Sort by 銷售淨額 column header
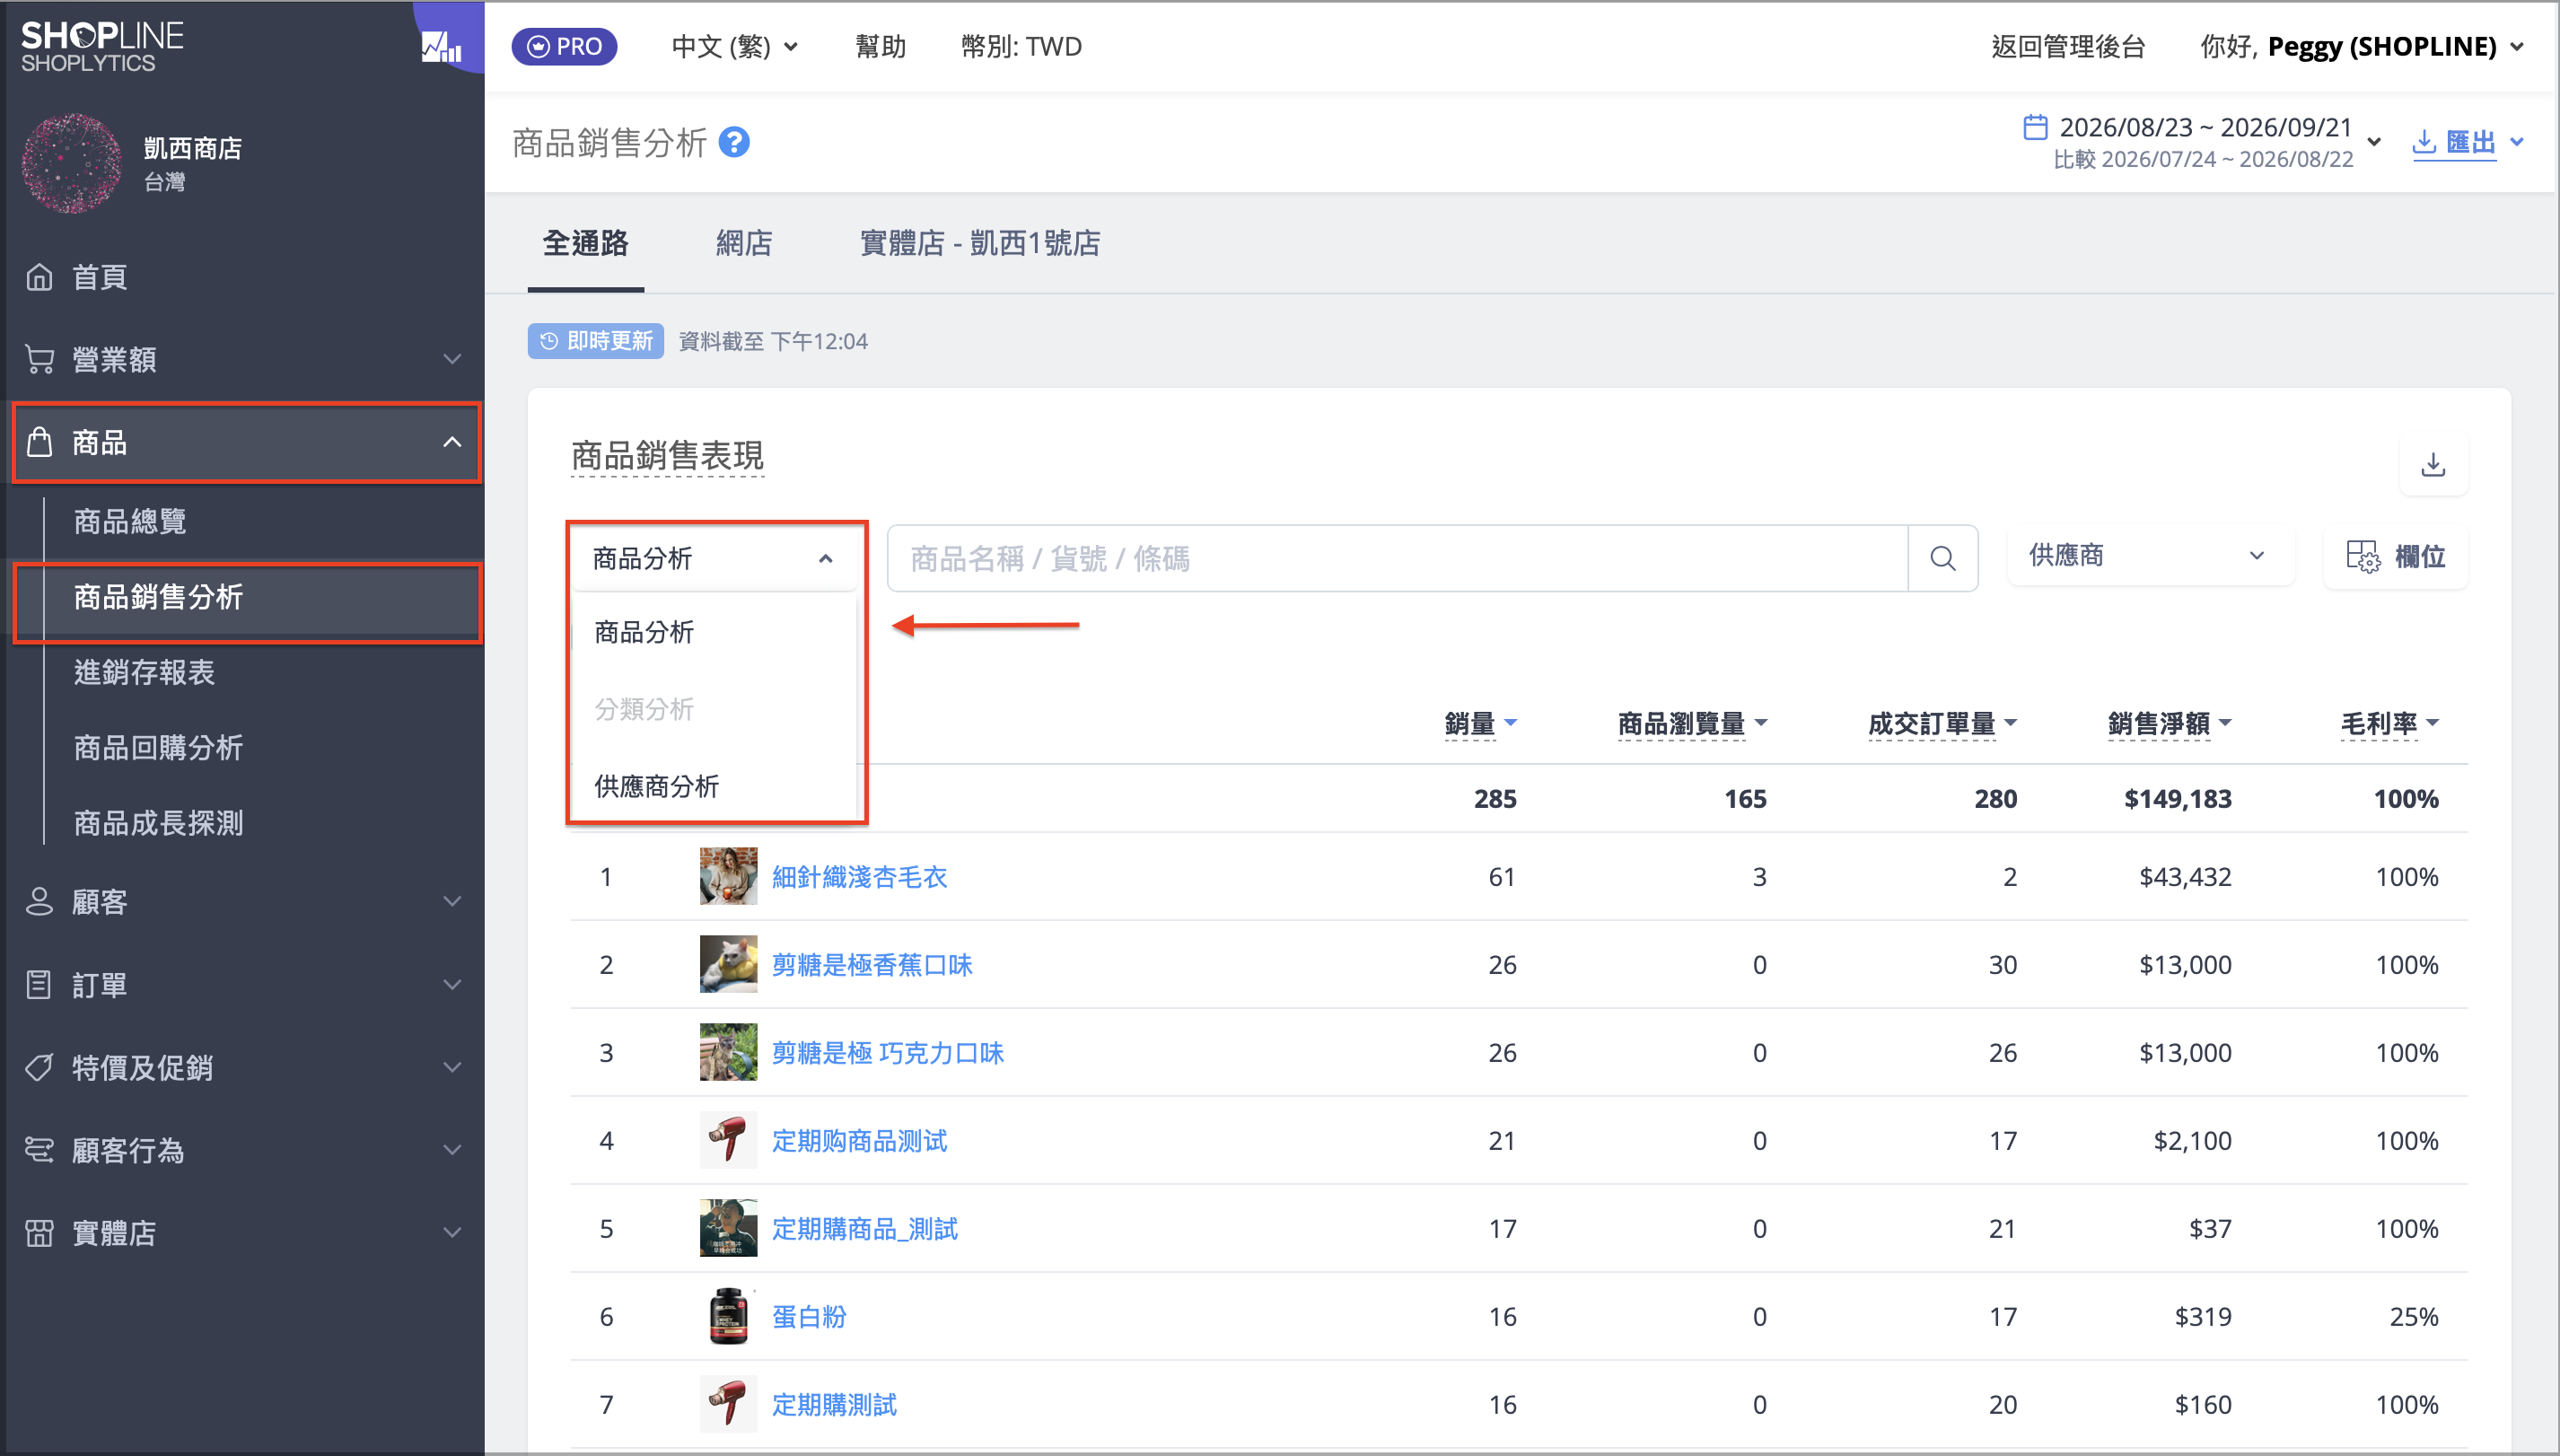 tap(2169, 723)
